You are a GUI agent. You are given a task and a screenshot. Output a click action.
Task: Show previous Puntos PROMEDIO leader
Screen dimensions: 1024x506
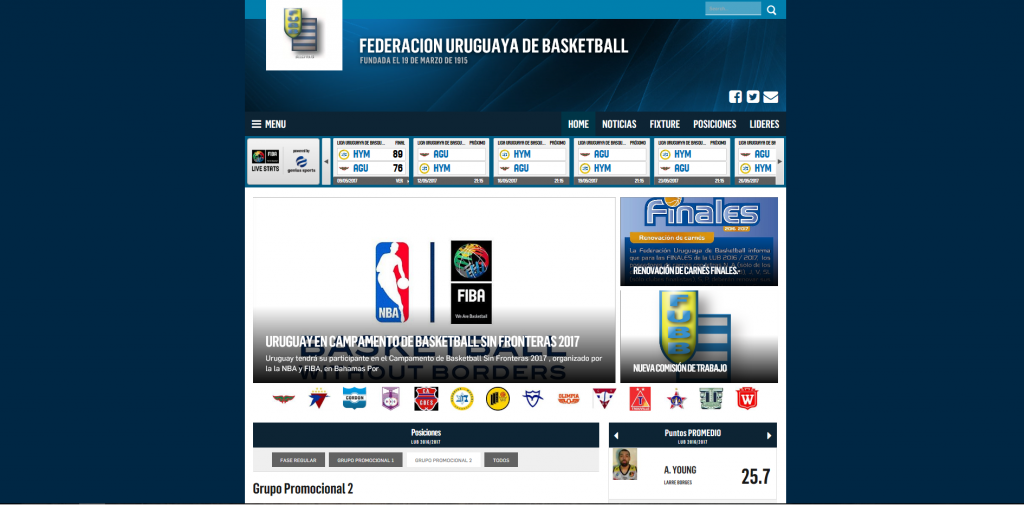[x=616, y=435]
